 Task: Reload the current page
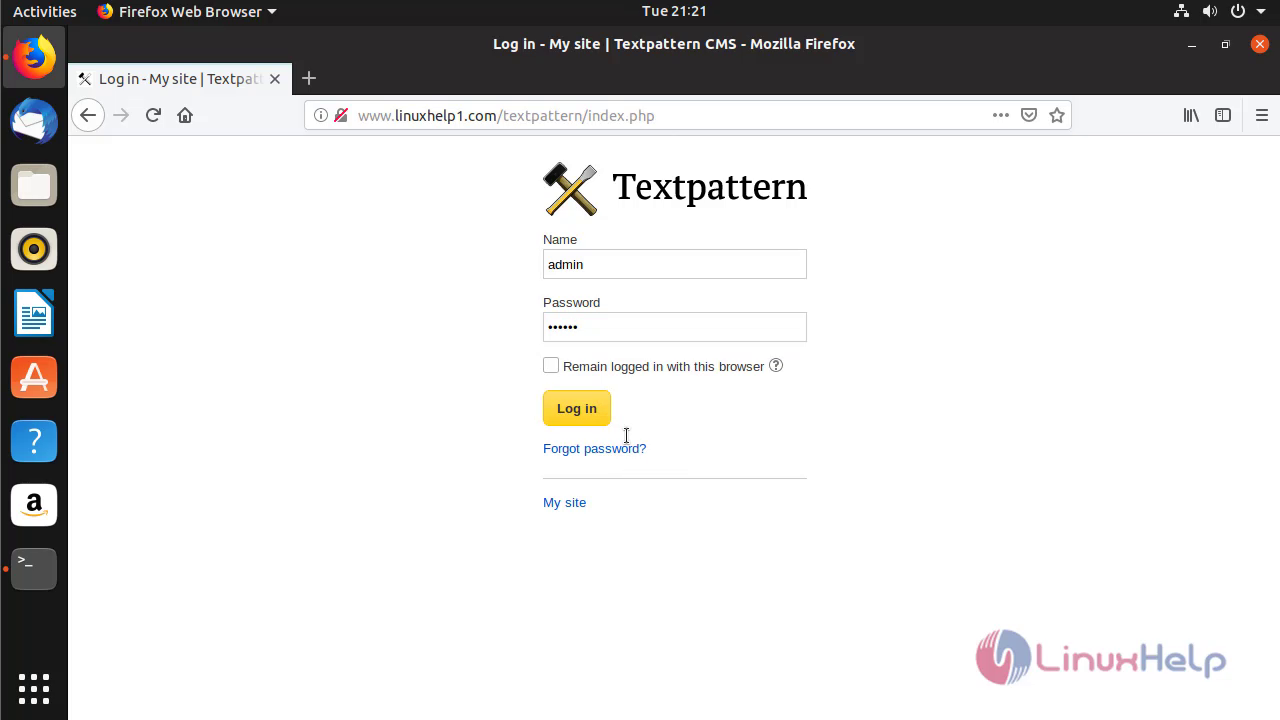153,115
